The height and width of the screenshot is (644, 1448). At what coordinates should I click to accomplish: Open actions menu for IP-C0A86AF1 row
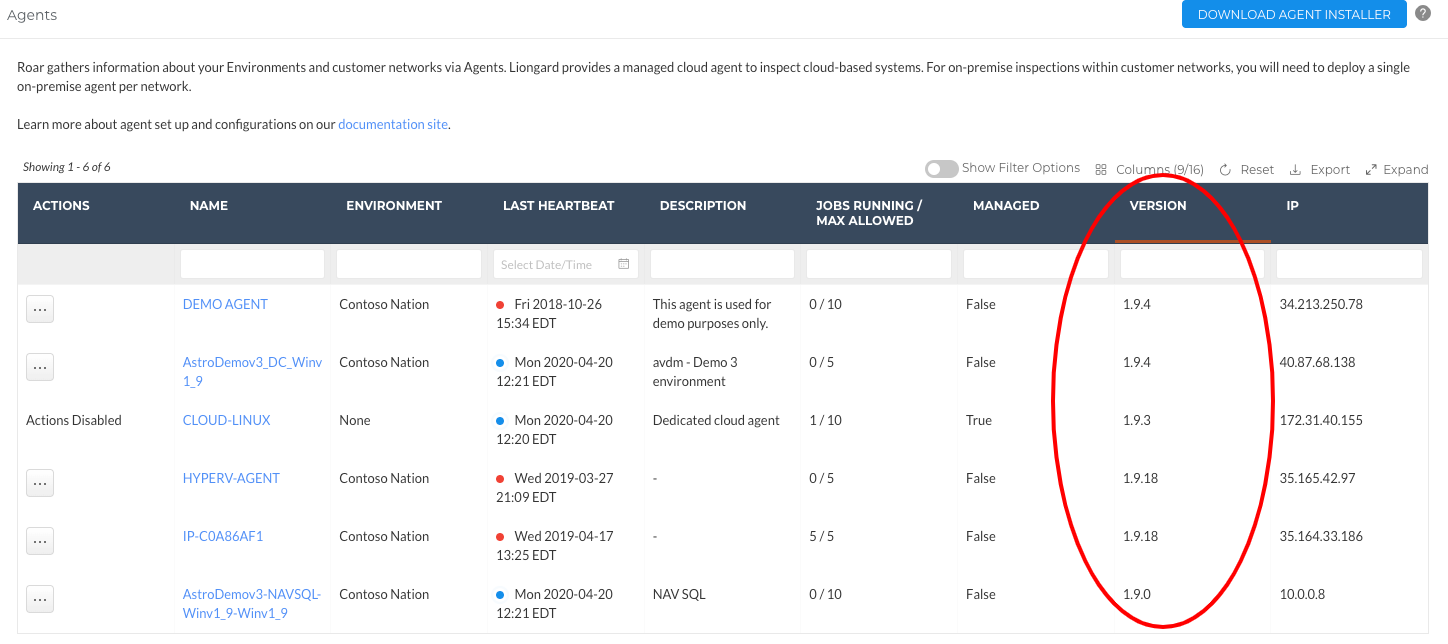coord(40,541)
